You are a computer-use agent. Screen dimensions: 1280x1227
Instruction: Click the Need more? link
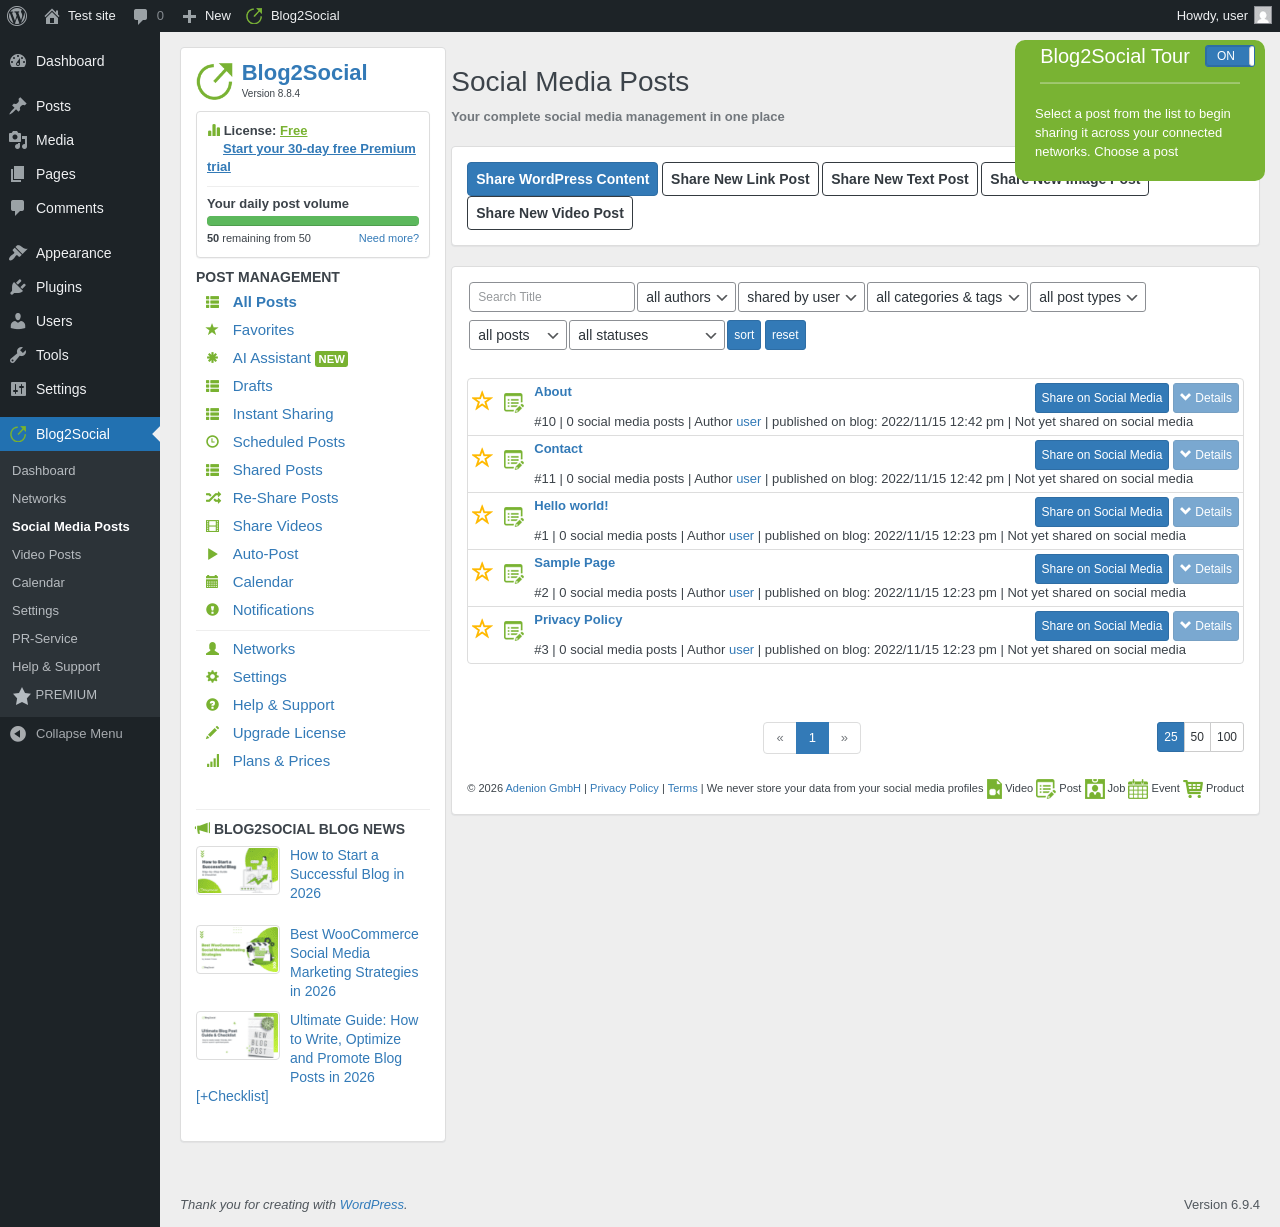[389, 238]
